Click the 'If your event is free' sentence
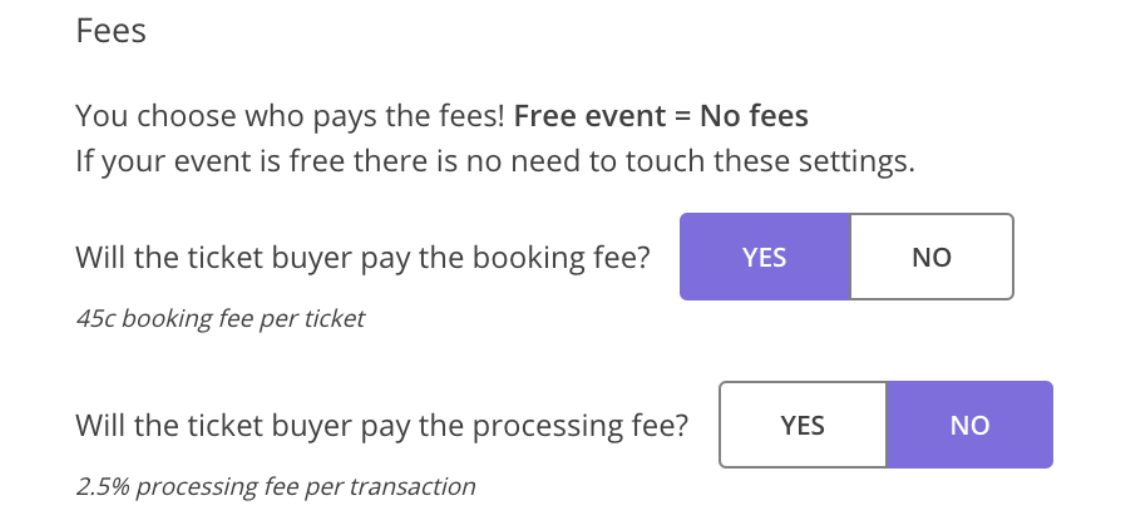1132x518 pixels. (x=495, y=161)
